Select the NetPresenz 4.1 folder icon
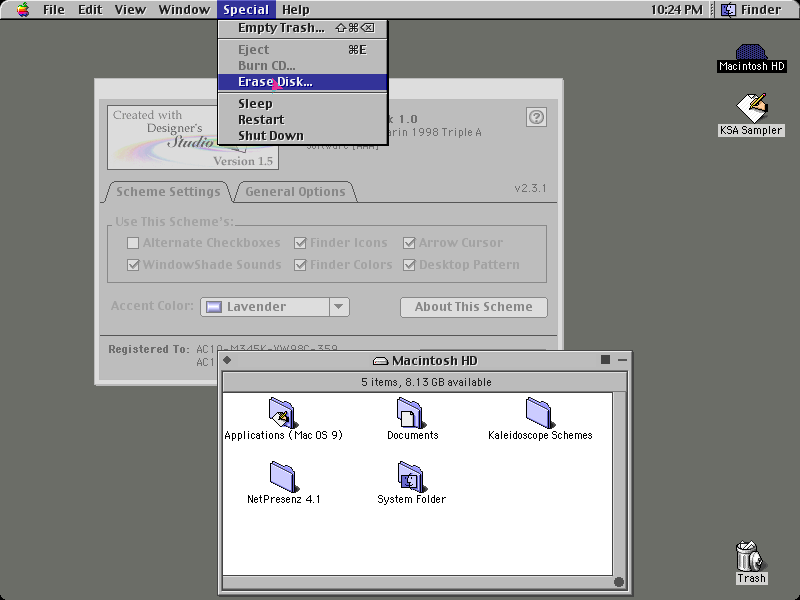This screenshot has height=600, width=800. coord(283,477)
